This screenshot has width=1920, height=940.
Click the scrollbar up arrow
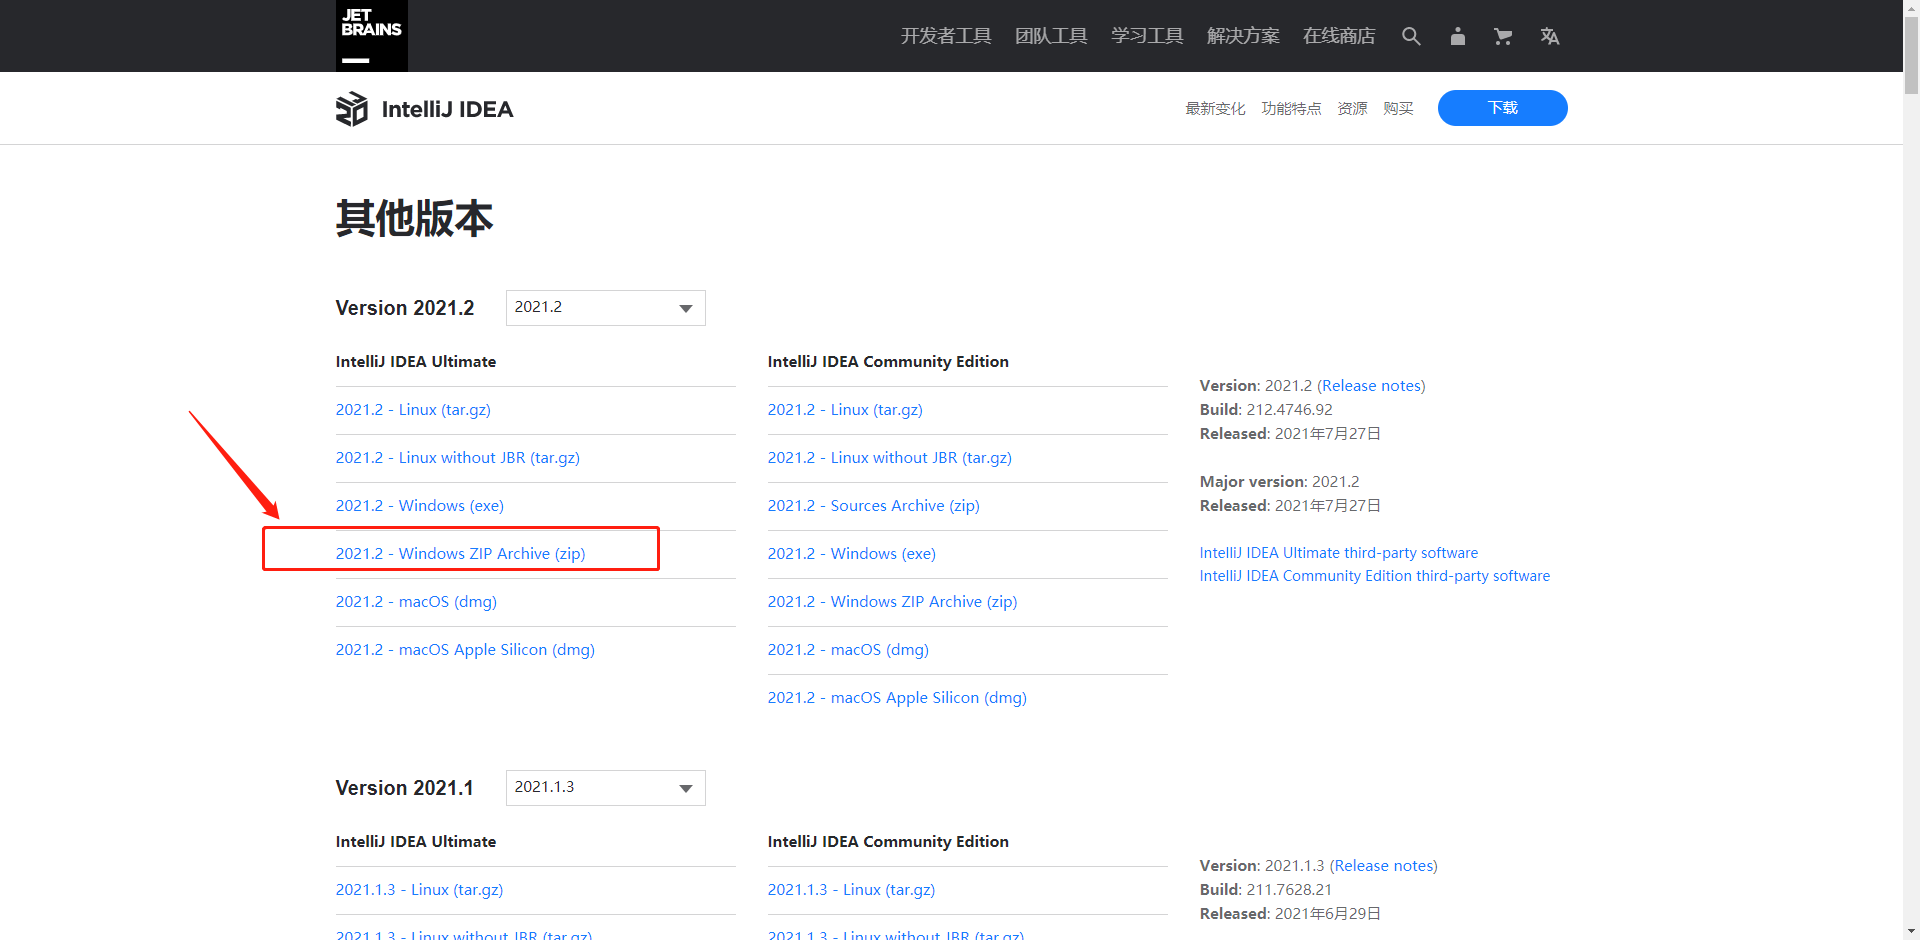1911,7
